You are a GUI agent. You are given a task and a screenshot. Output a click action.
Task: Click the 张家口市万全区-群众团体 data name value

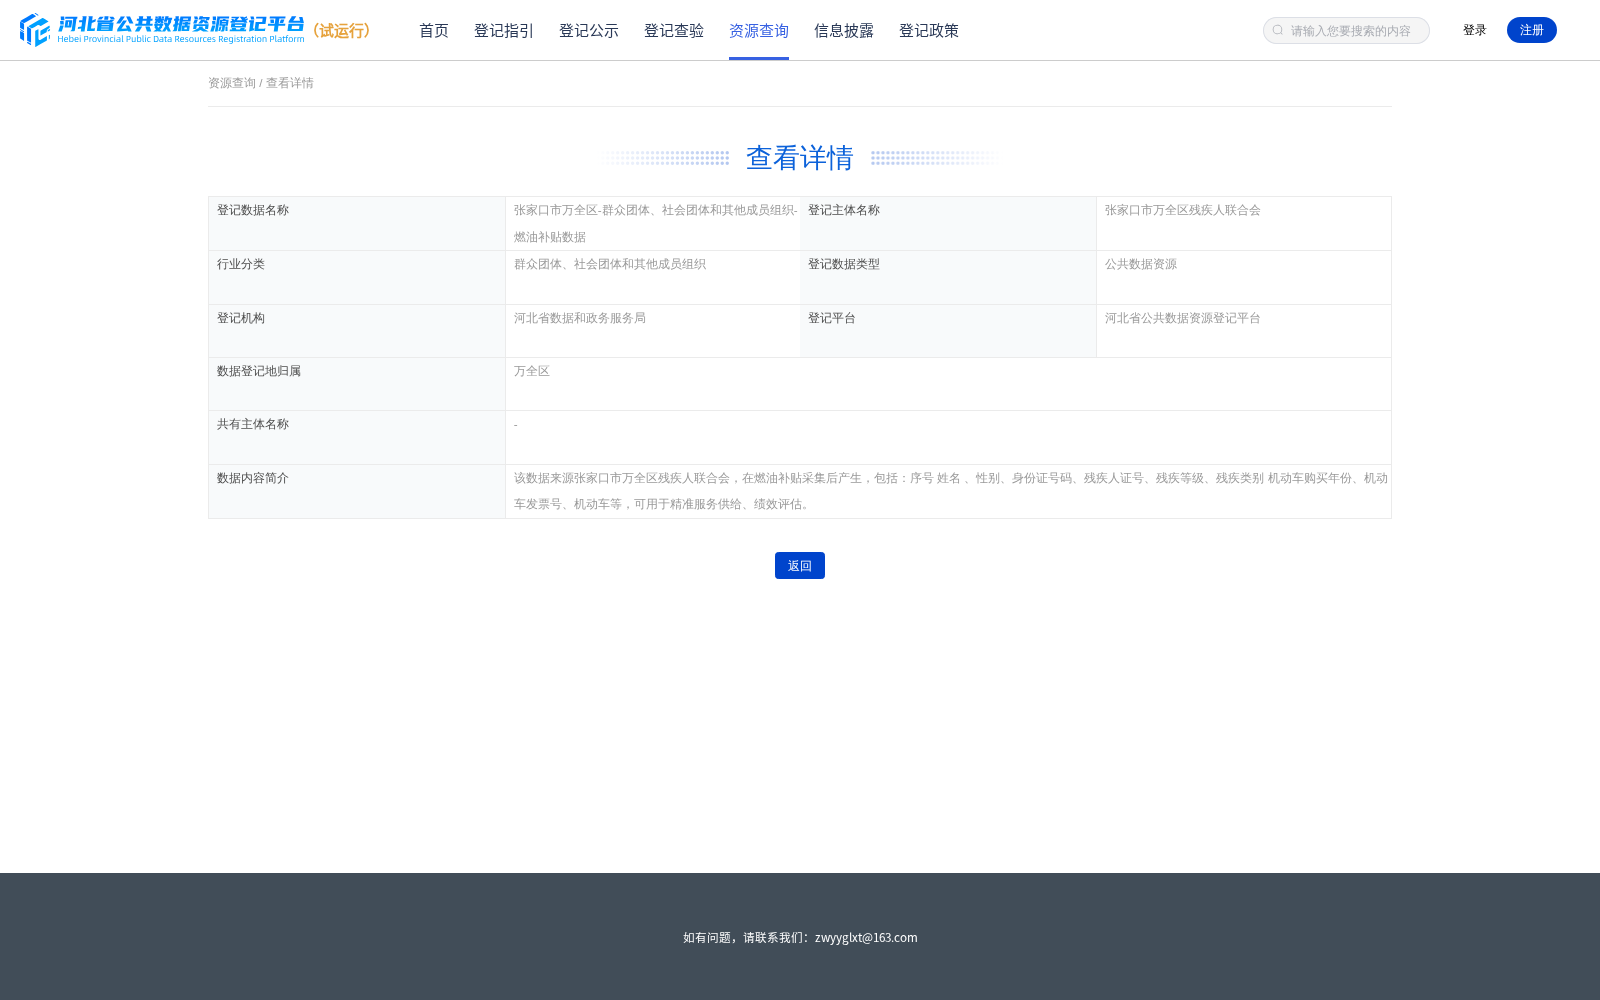click(656, 223)
